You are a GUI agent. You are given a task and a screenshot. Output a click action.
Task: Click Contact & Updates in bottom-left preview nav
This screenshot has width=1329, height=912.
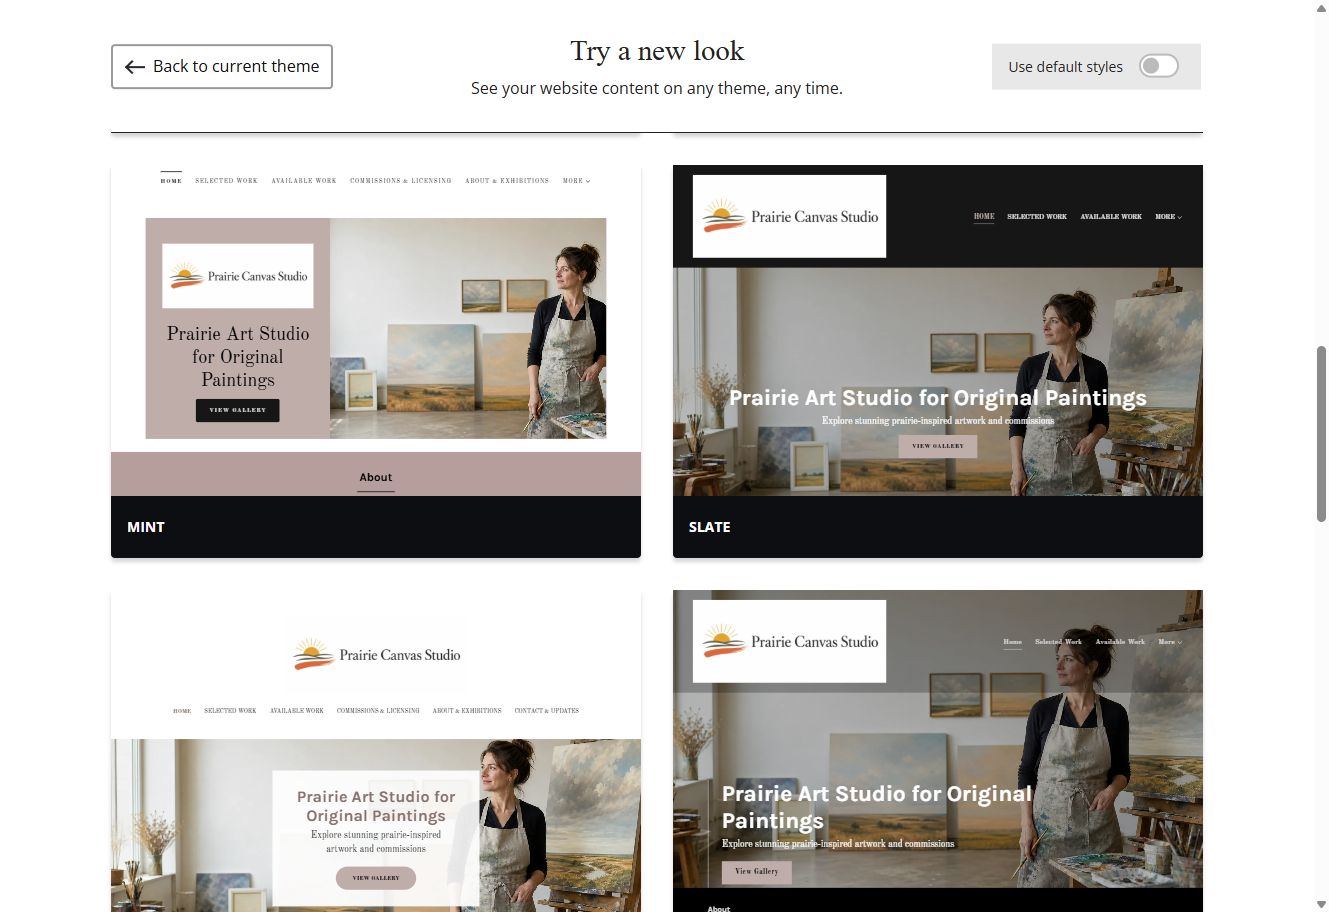point(547,711)
